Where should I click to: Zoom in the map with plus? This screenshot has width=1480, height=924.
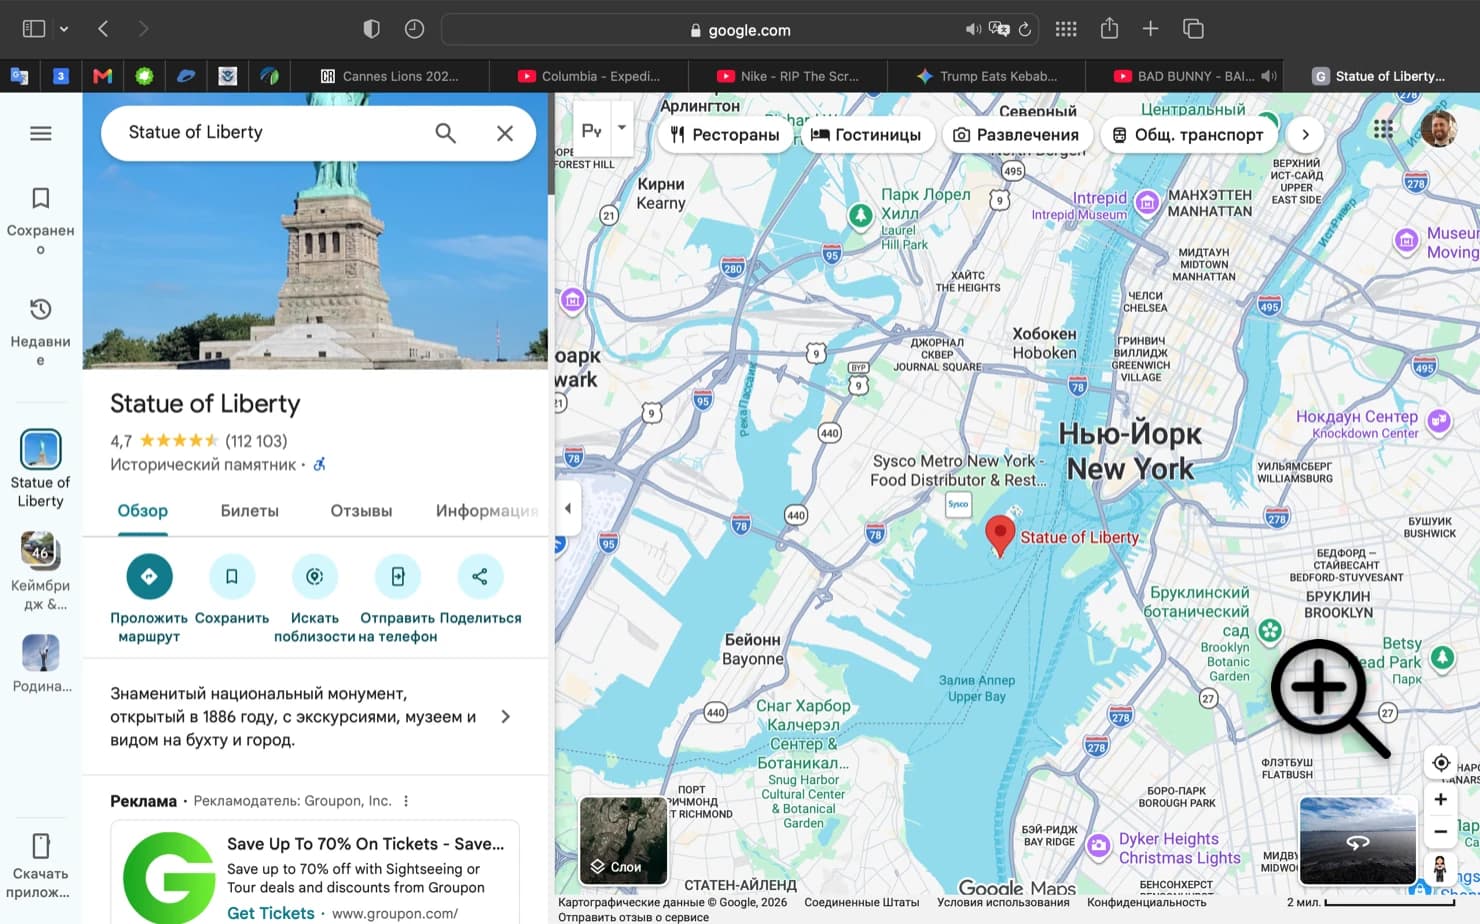(x=1441, y=799)
